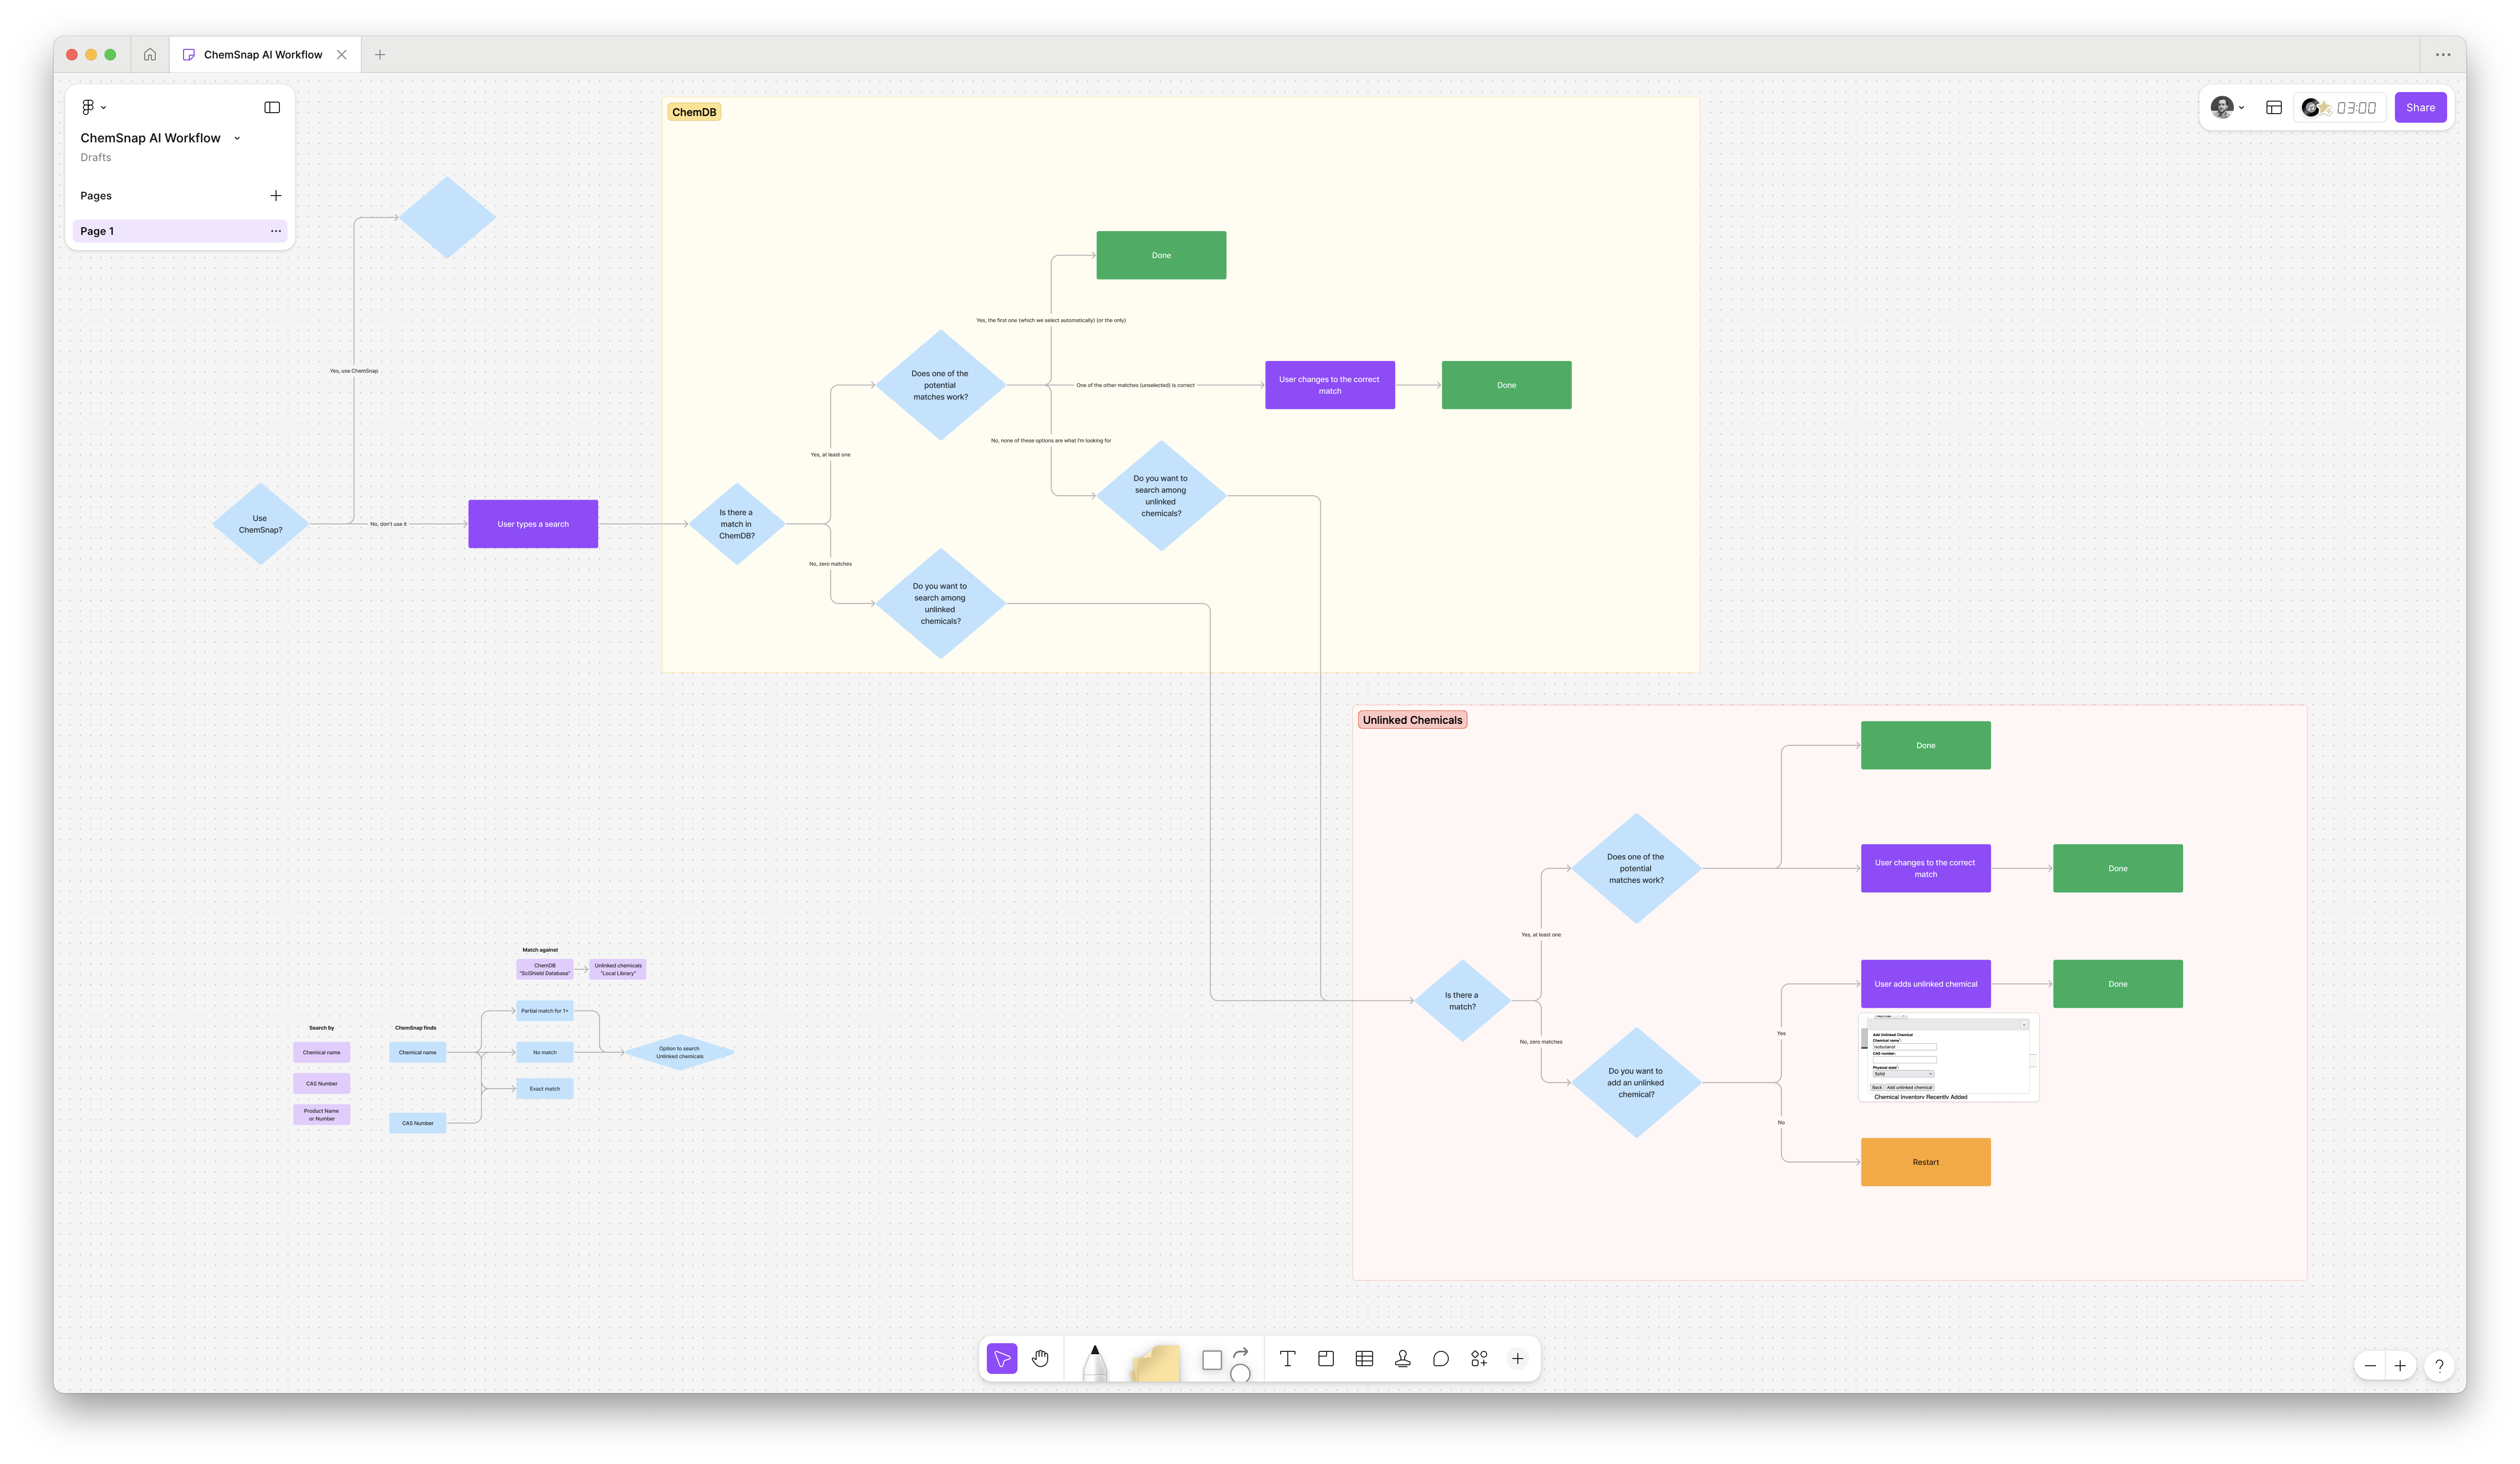This screenshot has height=1464, width=2520.
Task: Click zoom in plus button
Action: [x=2399, y=1366]
